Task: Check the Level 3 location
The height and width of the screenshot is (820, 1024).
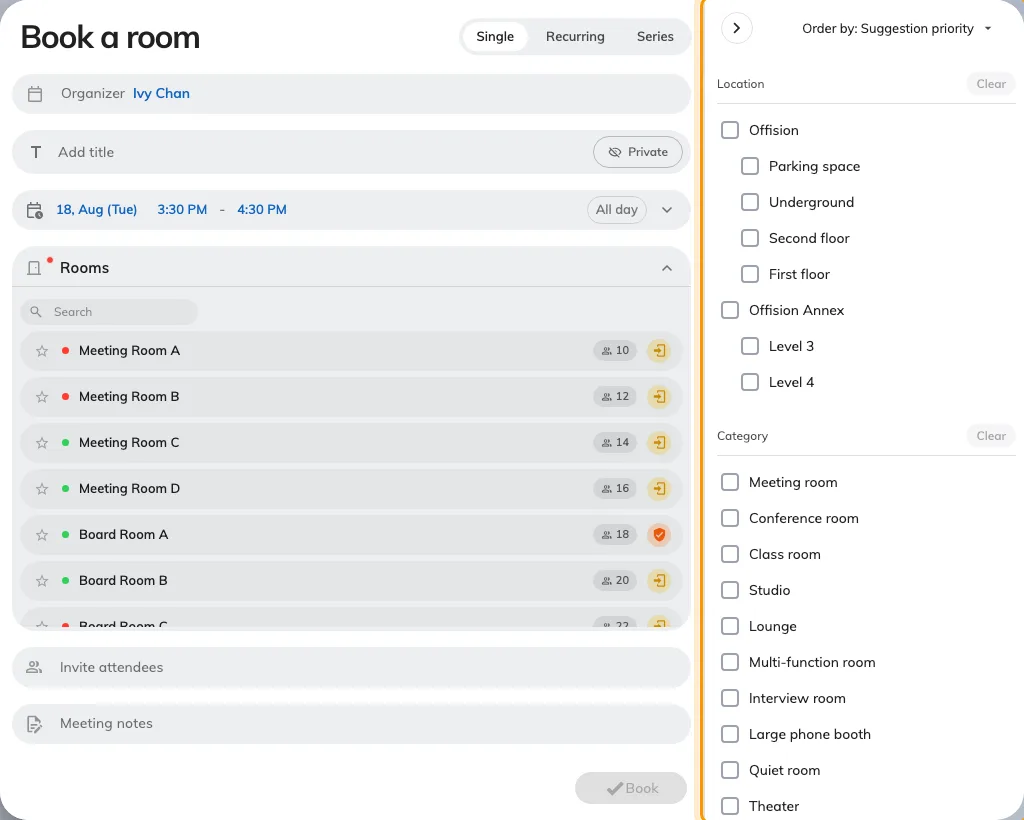Action: pyautogui.click(x=750, y=346)
